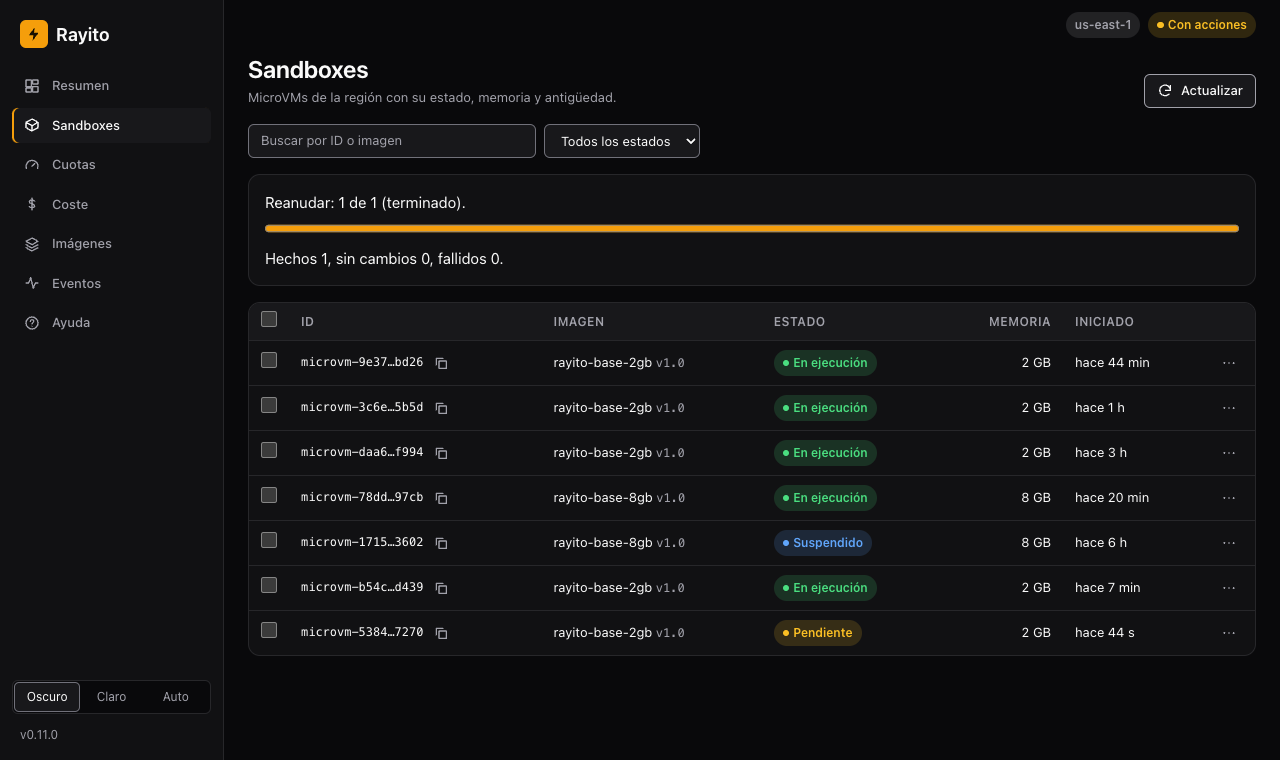This screenshot has height=760, width=1280.
Task: Open actions menu for microvm-daa6…f994
Action: click(x=1229, y=453)
